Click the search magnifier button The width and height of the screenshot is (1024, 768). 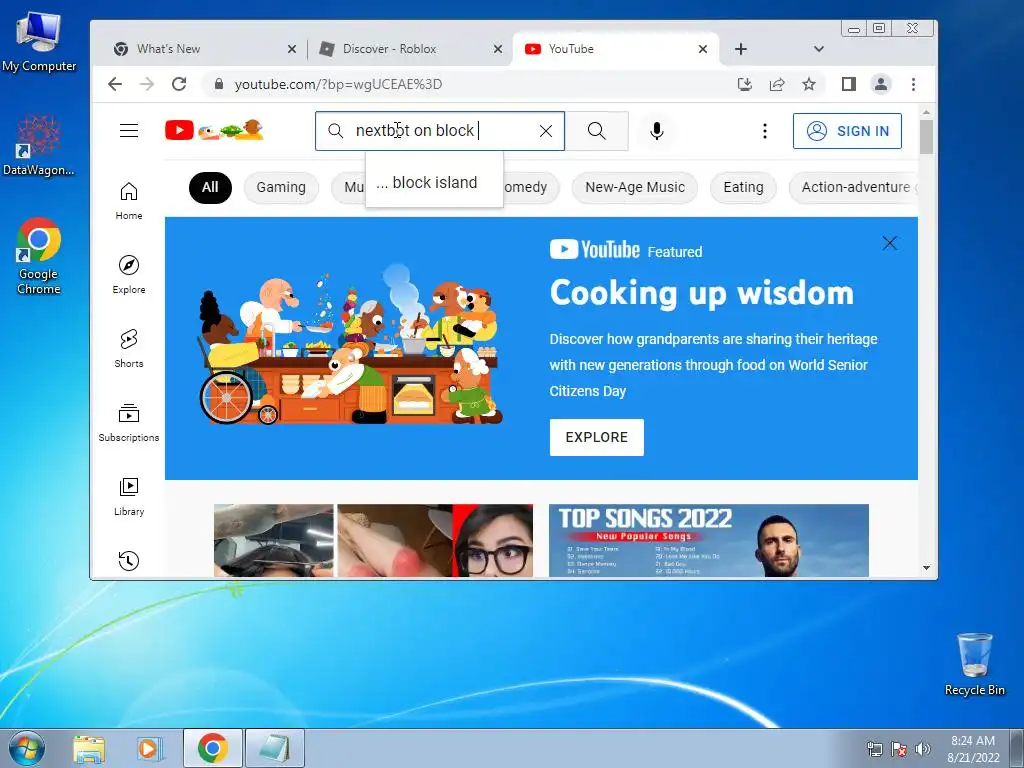tap(596, 131)
